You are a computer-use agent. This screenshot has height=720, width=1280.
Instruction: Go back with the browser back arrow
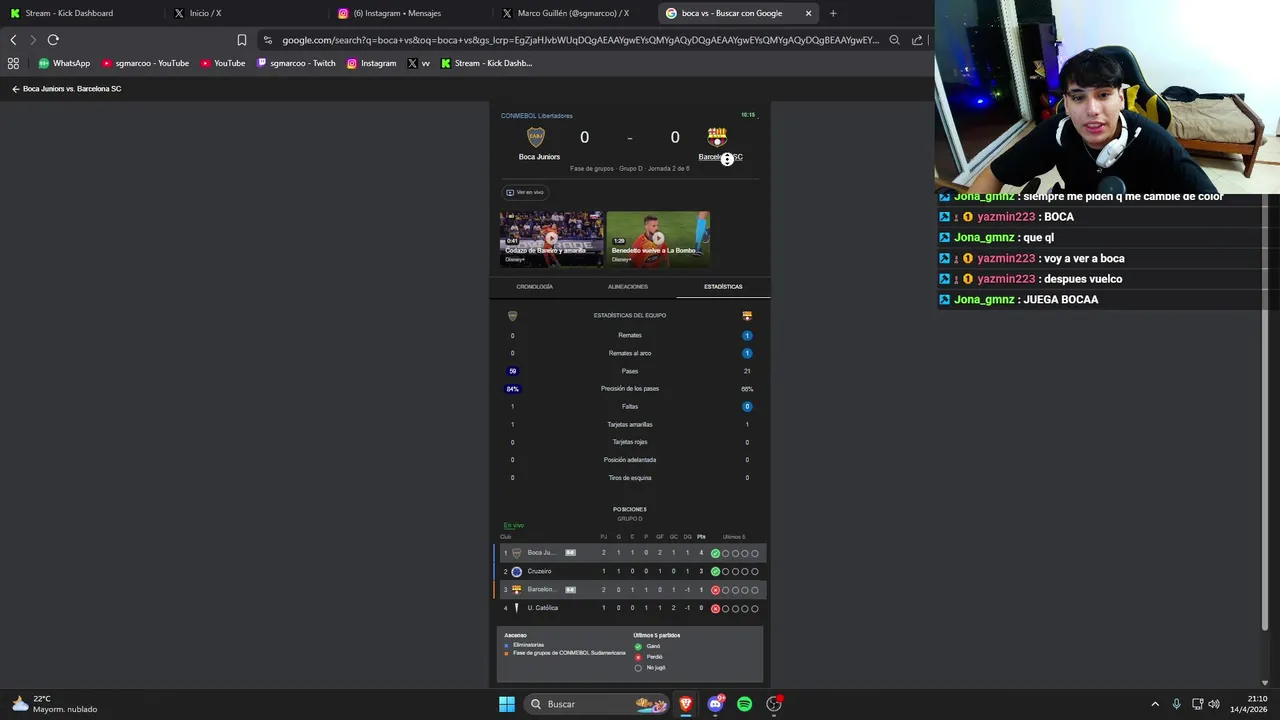(x=13, y=40)
